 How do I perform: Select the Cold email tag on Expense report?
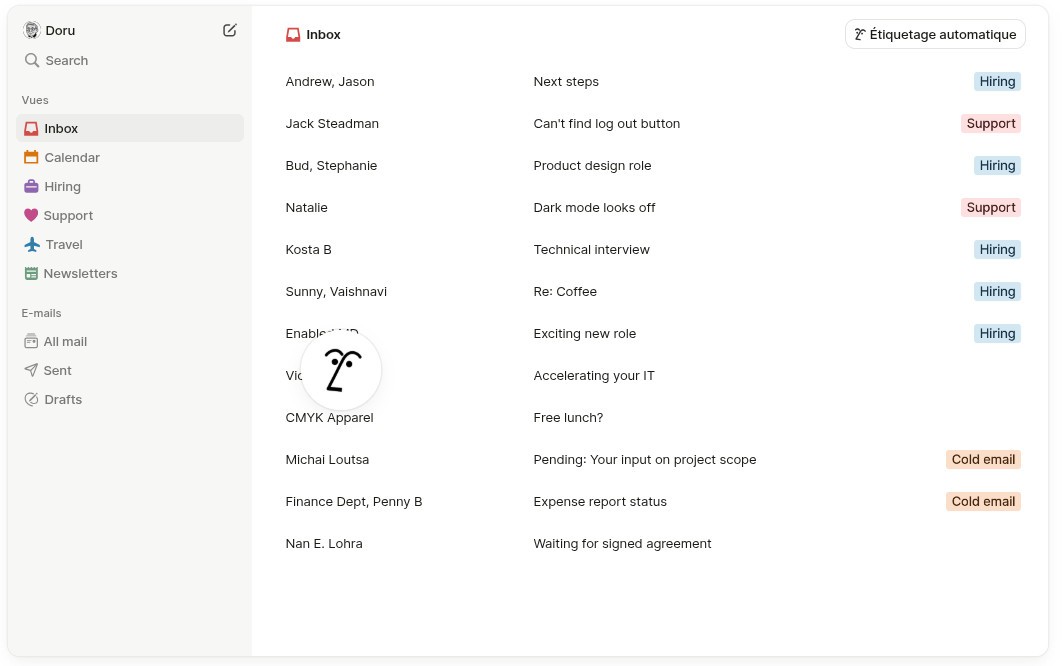[983, 501]
